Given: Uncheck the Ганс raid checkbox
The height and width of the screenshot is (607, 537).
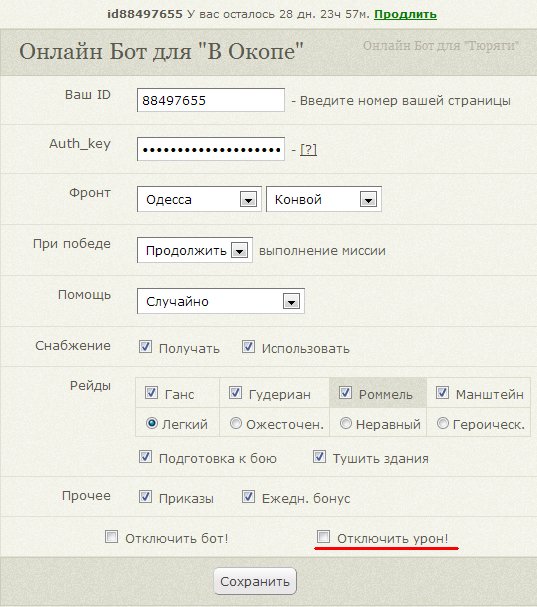Looking at the screenshot, I should pyautogui.click(x=151, y=393).
